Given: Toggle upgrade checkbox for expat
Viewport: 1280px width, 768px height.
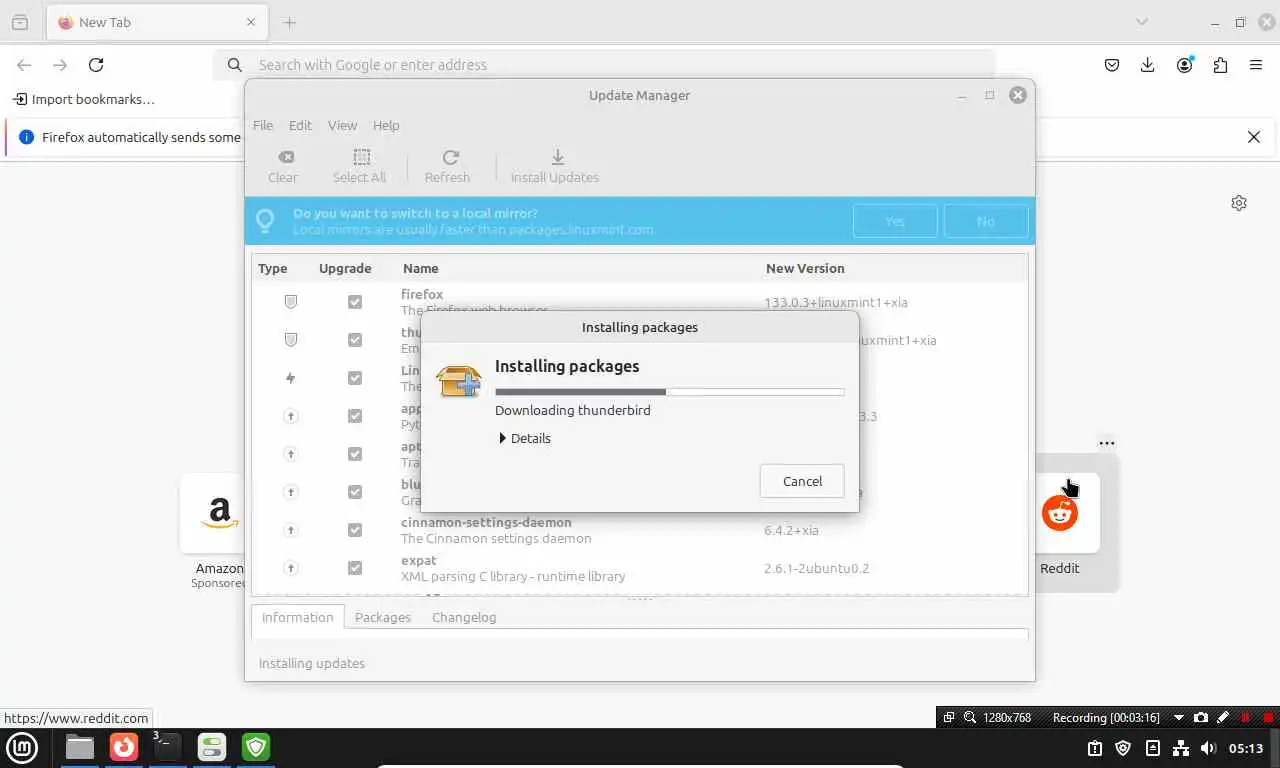Looking at the screenshot, I should pyautogui.click(x=355, y=568).
